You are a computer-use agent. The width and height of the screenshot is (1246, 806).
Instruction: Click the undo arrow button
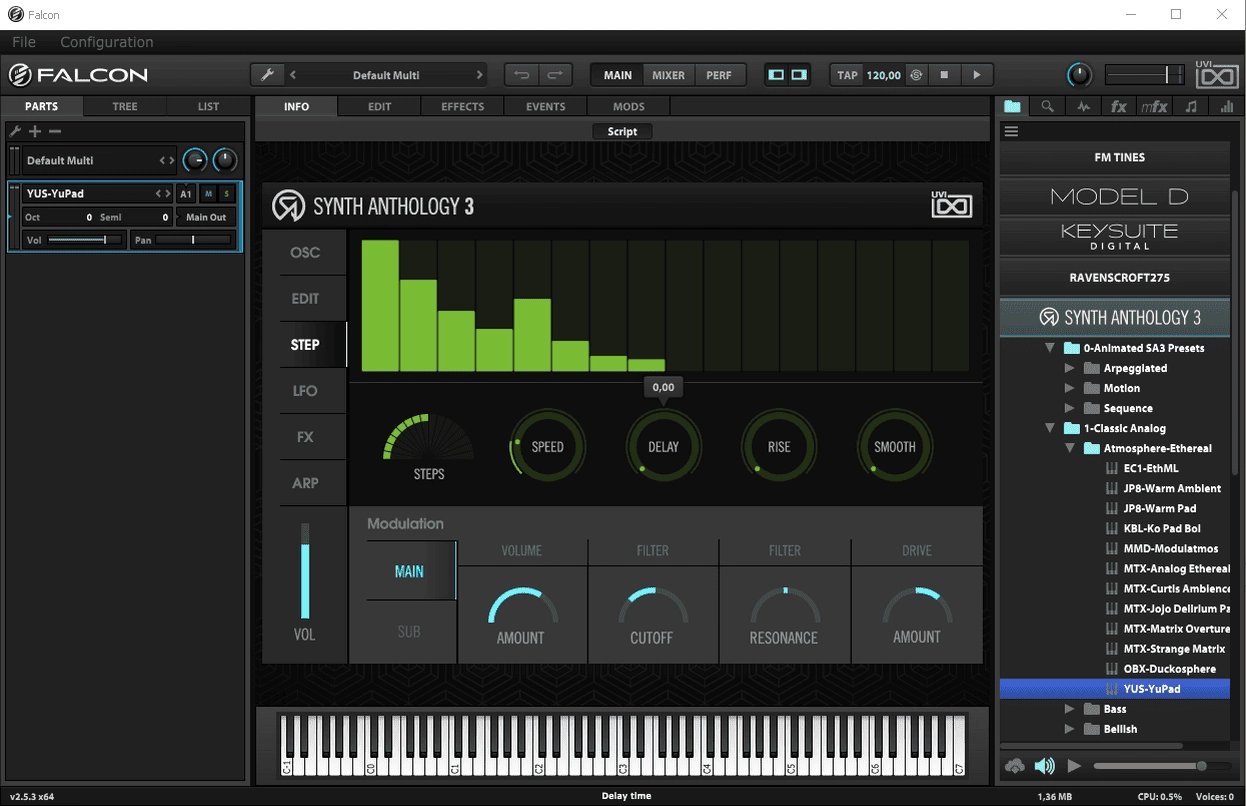[521, 75]
